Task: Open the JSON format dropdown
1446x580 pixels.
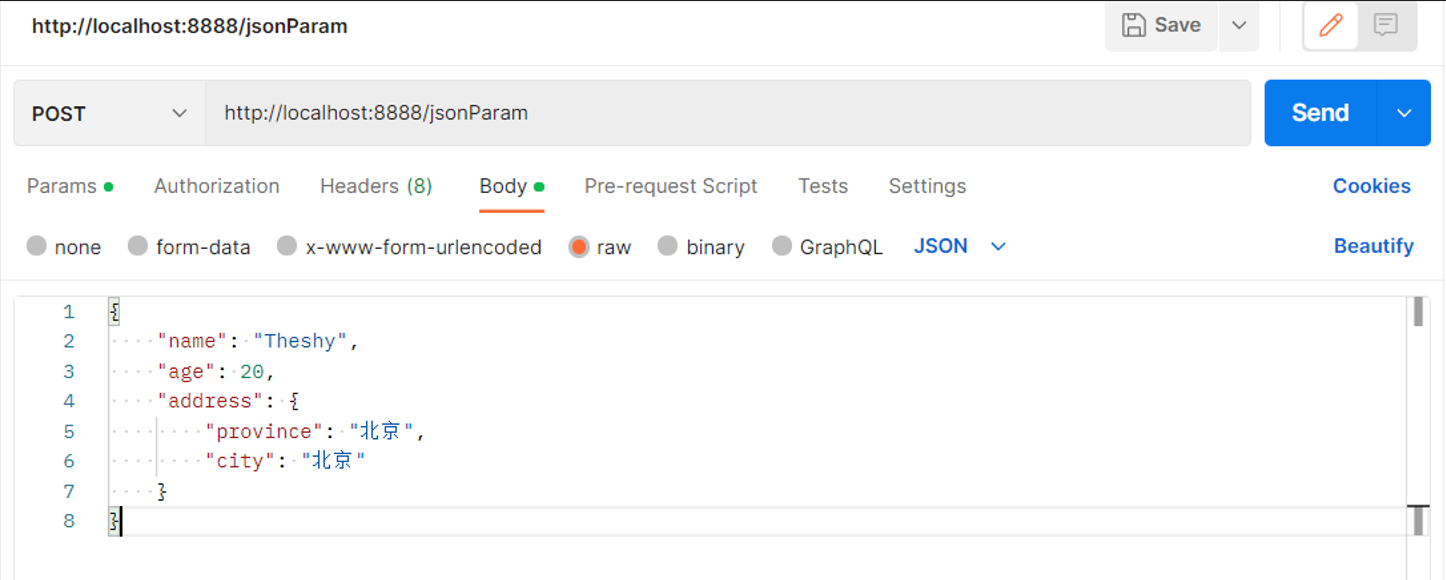Action: pyautogui.click(x=959, y=246)
